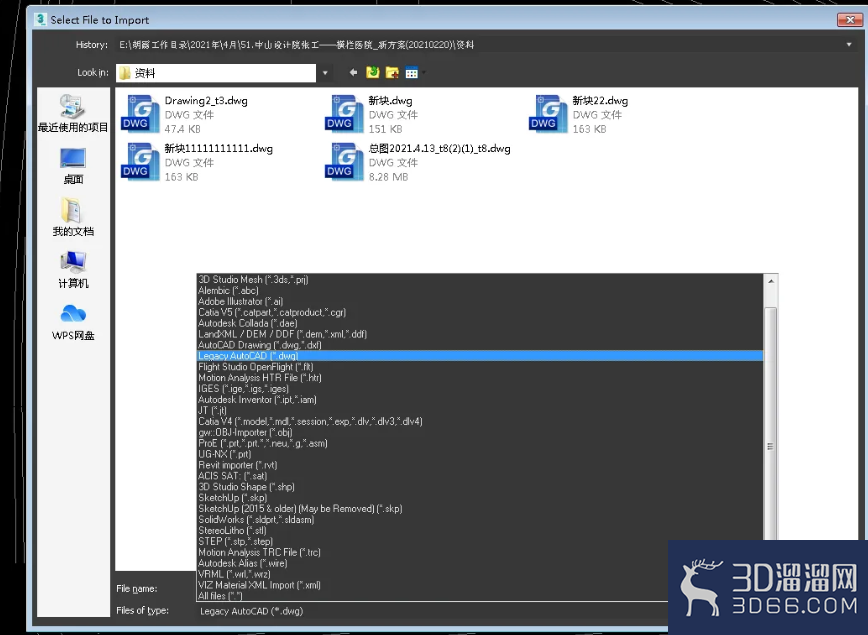Open the Files of type combo box

click(x=432, y=611)
